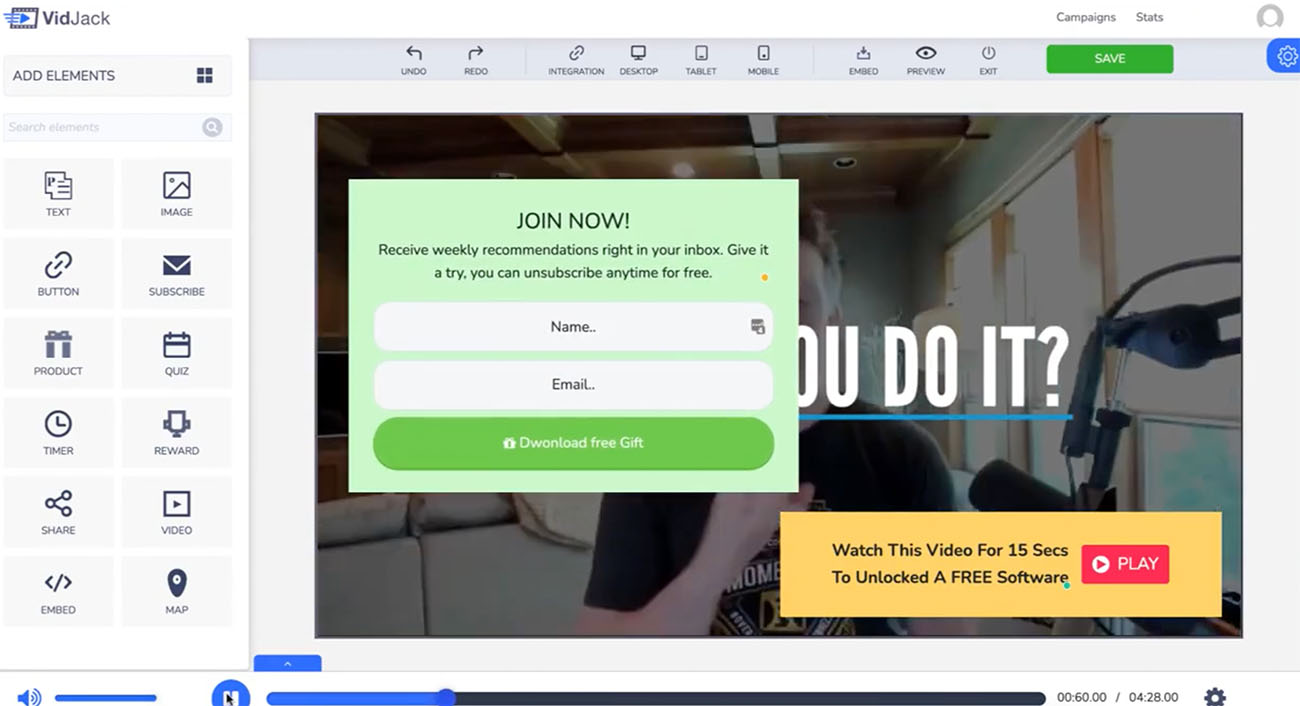Viewport: 1300px width, 706px height.
Task: Add an Embed element
Action: point(58,591)
